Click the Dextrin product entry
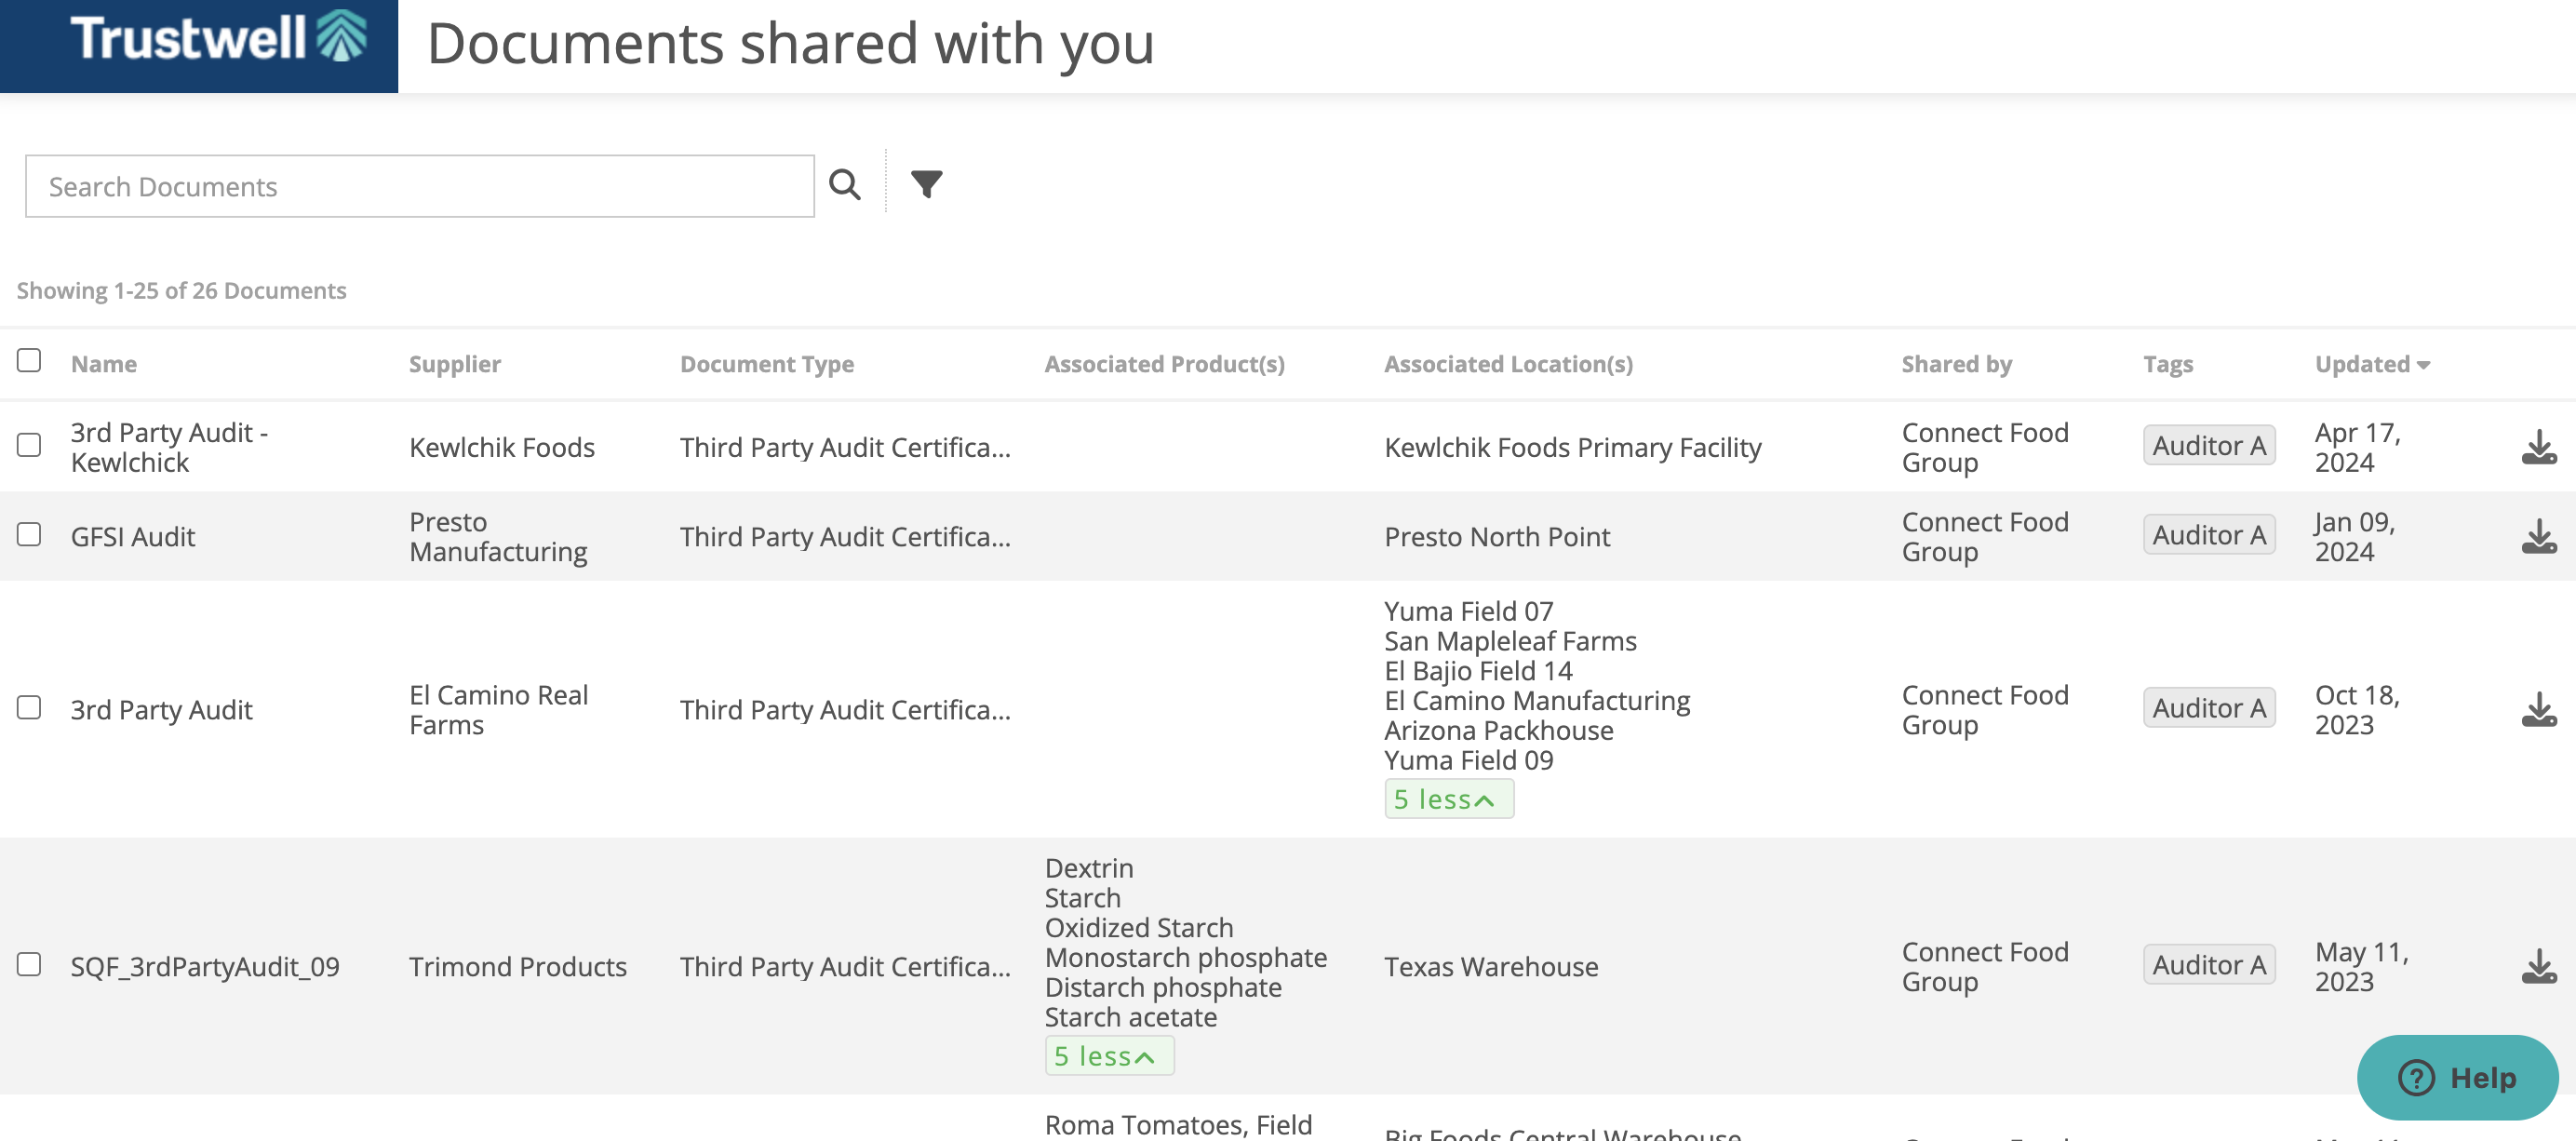This screenshot has width=2576, height=1141. [x=1089, y=868]
